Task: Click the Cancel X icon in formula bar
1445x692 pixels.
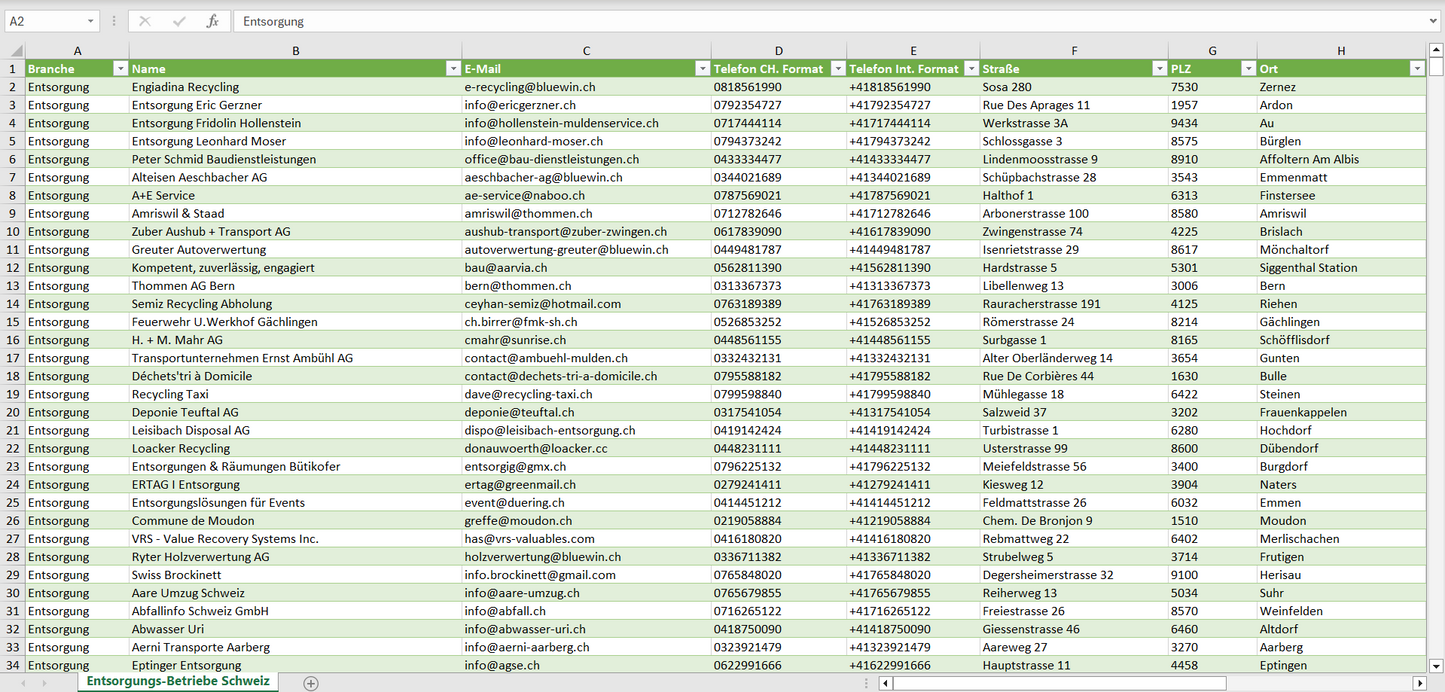Action: pos(145,21)
